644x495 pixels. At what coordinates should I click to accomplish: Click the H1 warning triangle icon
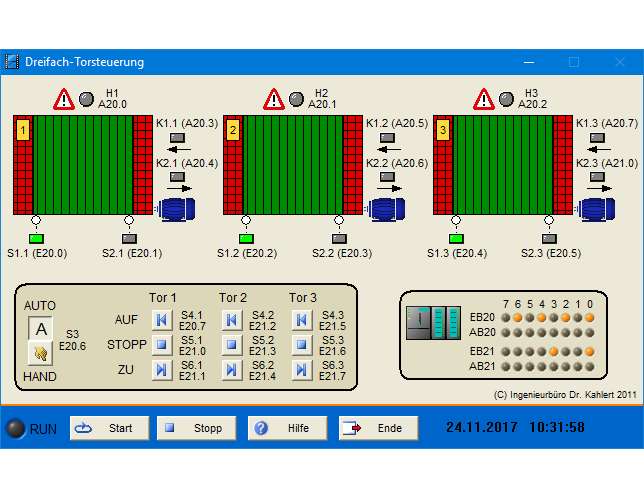(64, 99)
